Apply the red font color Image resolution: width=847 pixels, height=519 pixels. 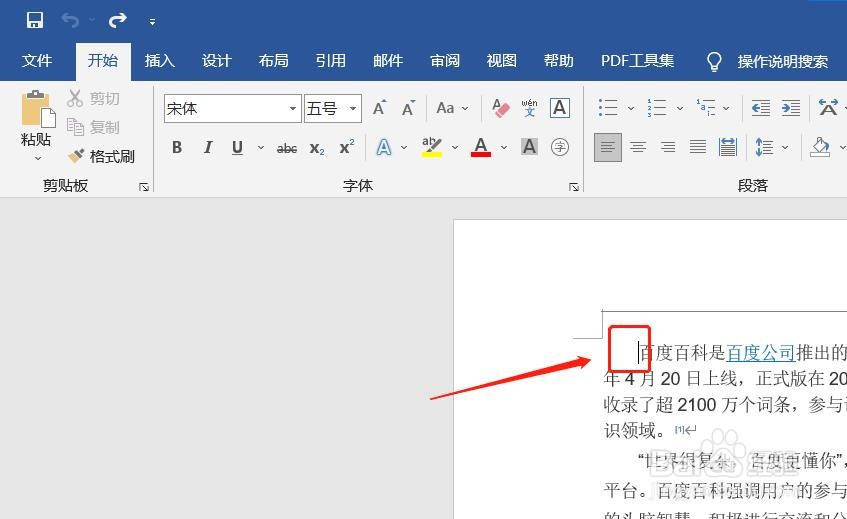(481, 147)
